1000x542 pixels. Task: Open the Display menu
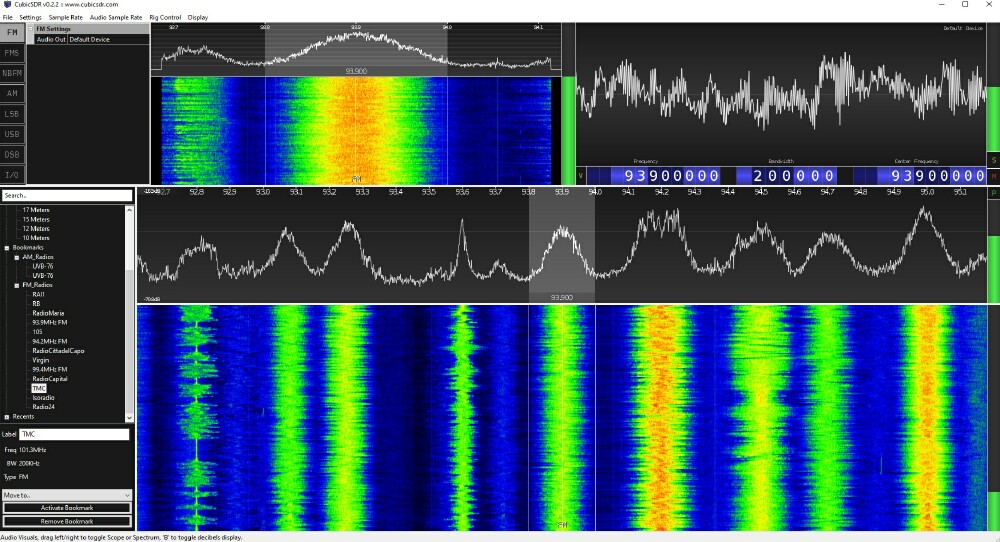[x=198, y=17]
